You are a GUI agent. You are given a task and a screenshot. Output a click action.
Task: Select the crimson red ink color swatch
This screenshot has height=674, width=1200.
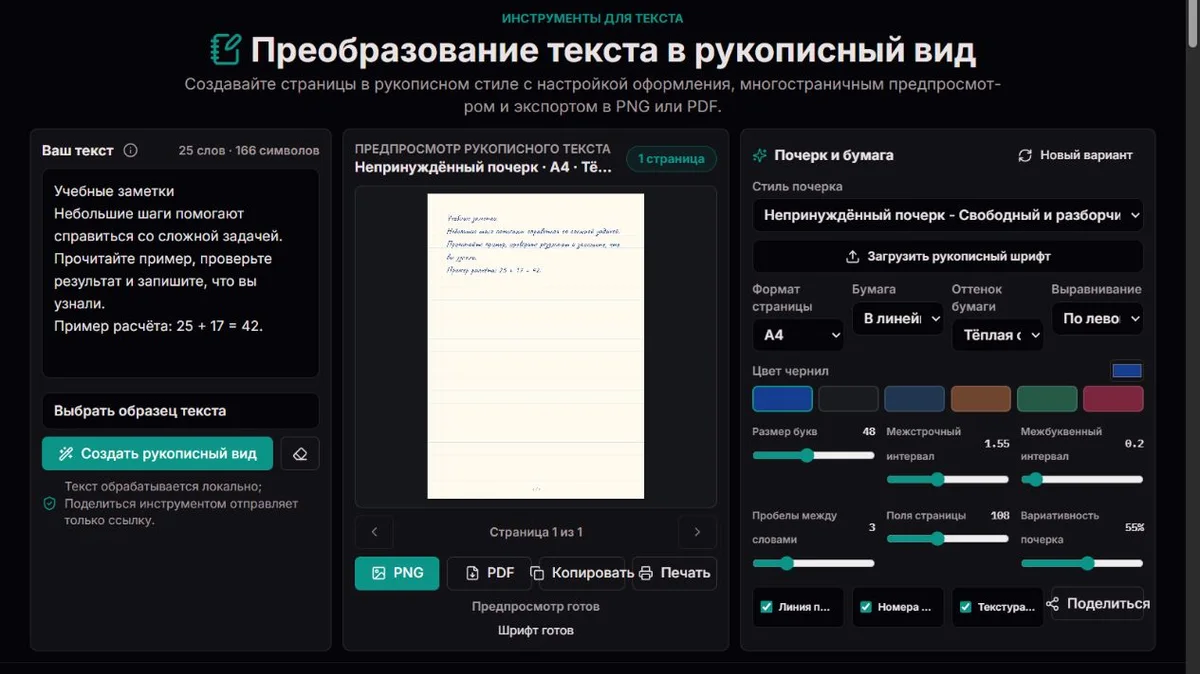point(1113,399)
